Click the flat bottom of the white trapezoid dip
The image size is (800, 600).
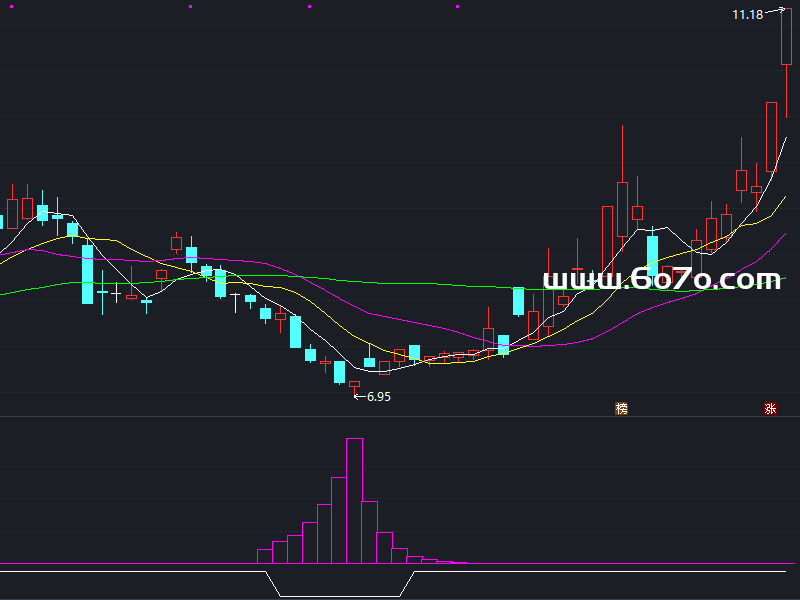pyautogui.click(x=340, y=596)
